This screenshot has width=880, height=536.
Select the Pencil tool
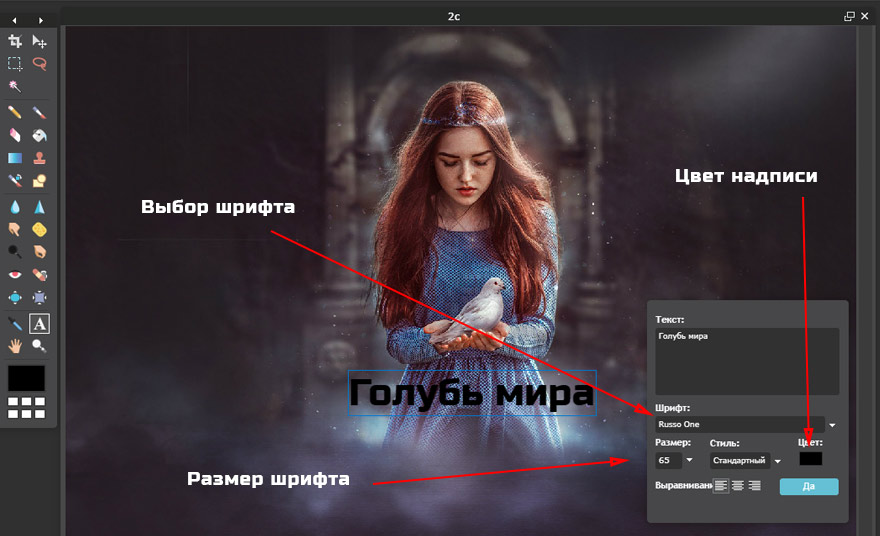coord(15,113)
